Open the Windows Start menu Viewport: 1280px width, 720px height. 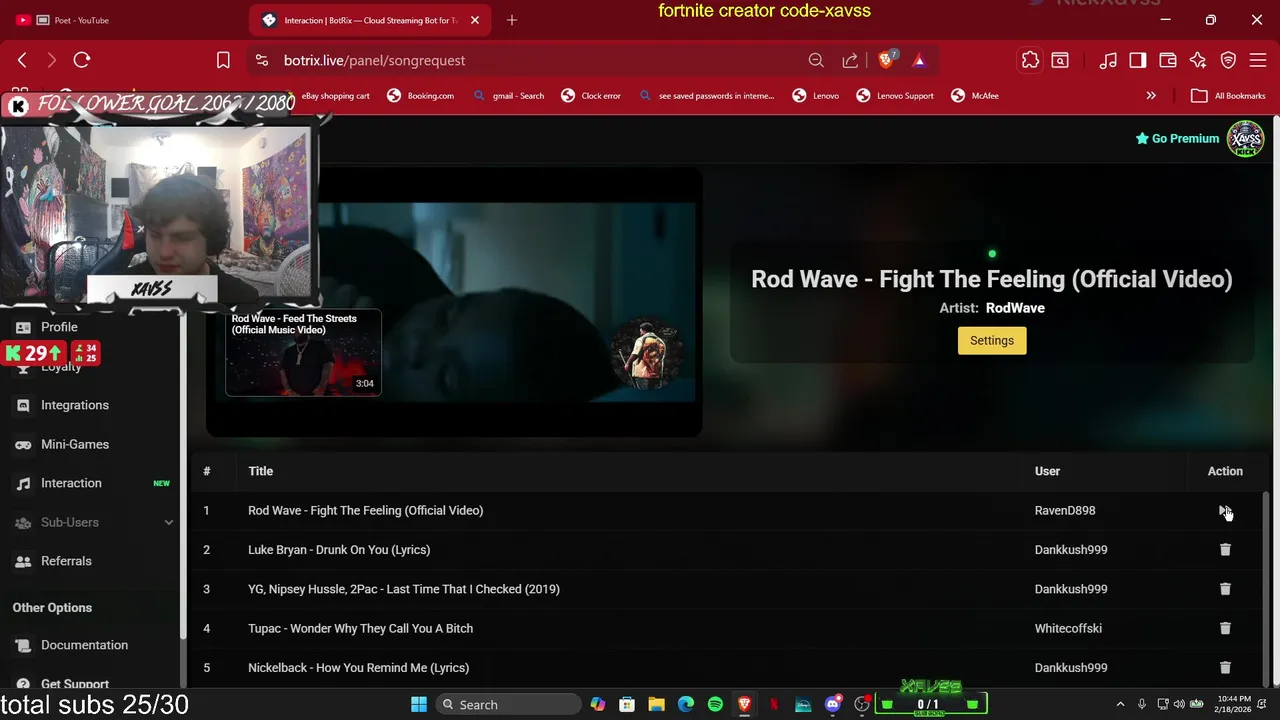coord(418,704)
